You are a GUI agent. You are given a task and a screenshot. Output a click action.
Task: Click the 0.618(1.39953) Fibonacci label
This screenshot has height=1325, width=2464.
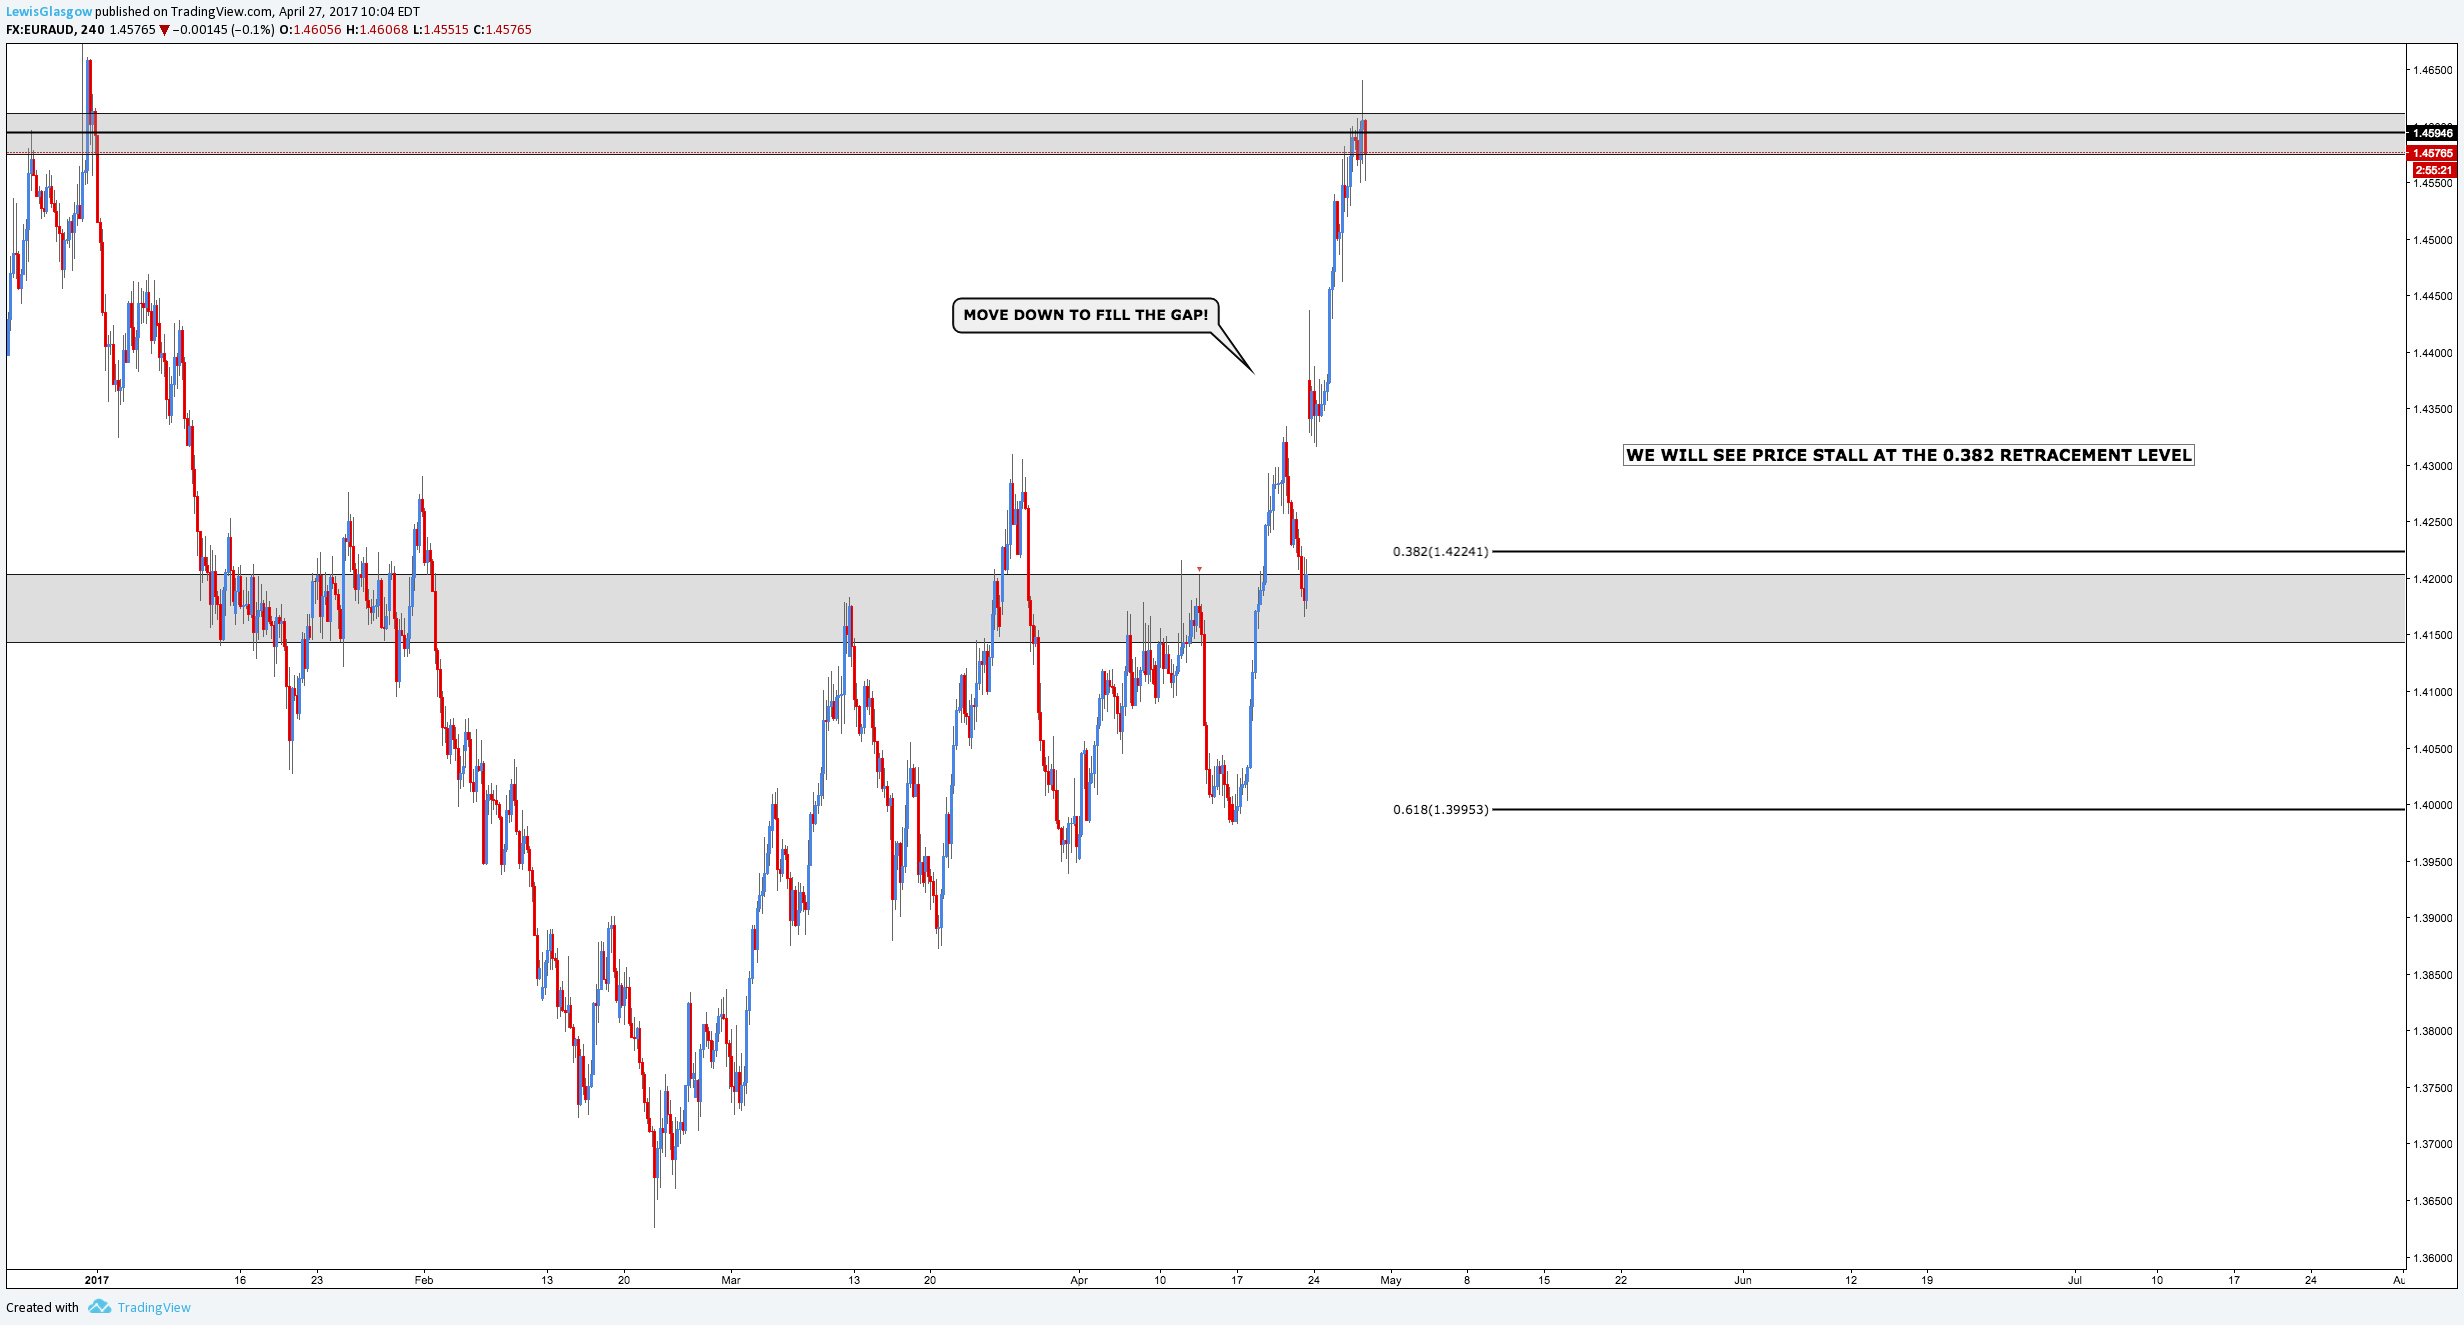[1440, 809]
